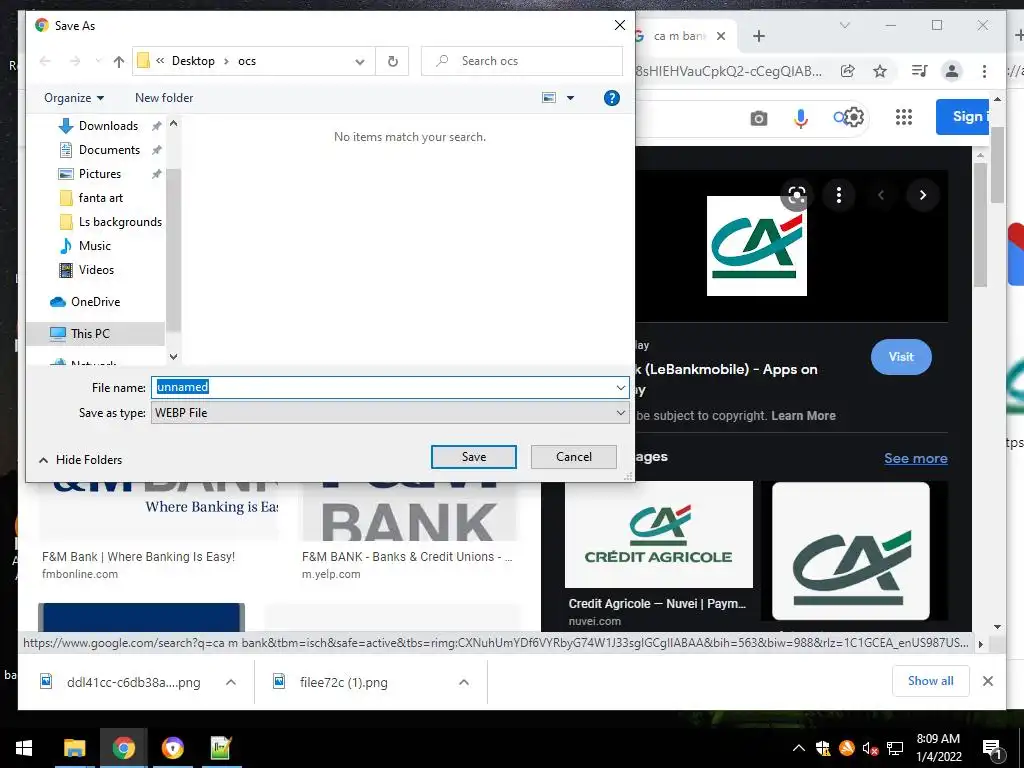
Task: Open Chrome media controls icon
Action: pos(920,71)
